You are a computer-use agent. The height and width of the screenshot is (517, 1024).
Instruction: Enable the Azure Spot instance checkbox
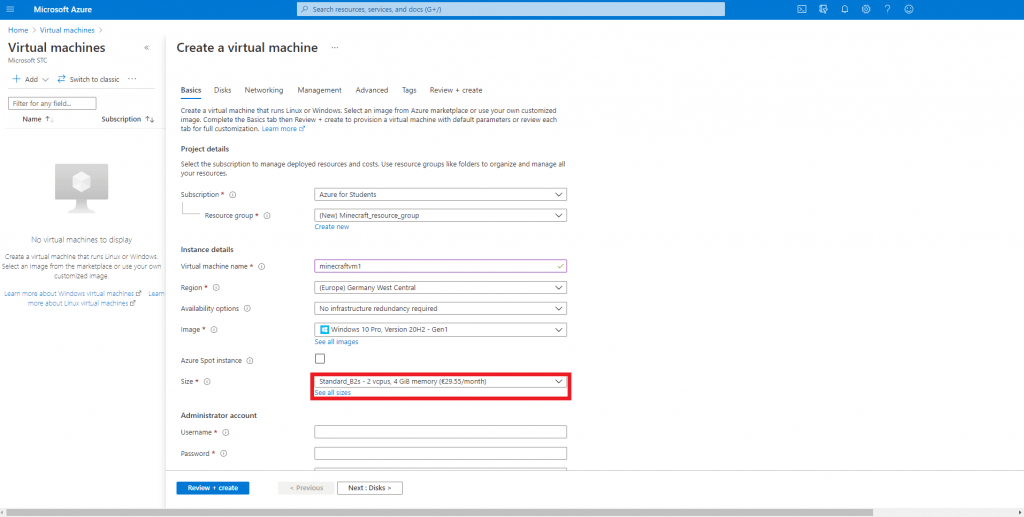(320, 359)
